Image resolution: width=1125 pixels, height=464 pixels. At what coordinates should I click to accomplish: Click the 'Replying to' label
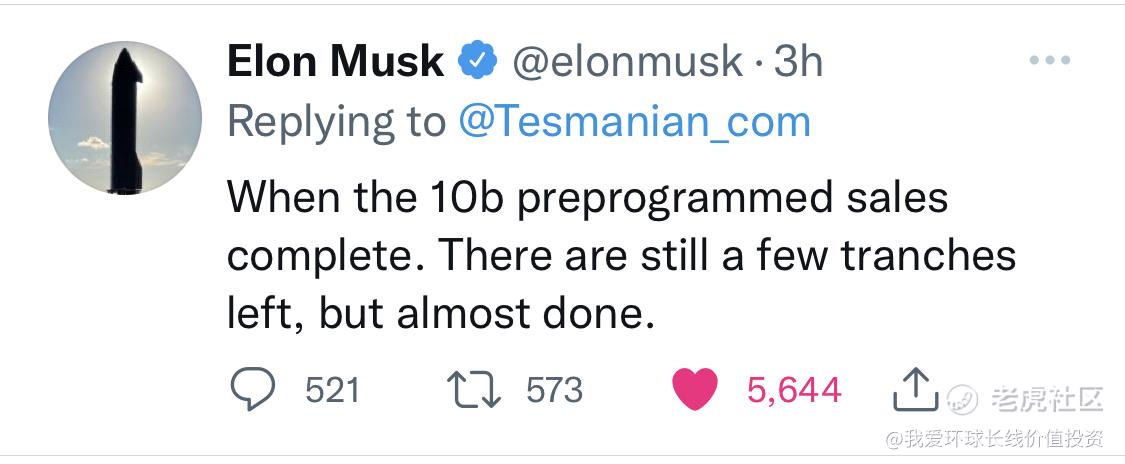(336, 123)
